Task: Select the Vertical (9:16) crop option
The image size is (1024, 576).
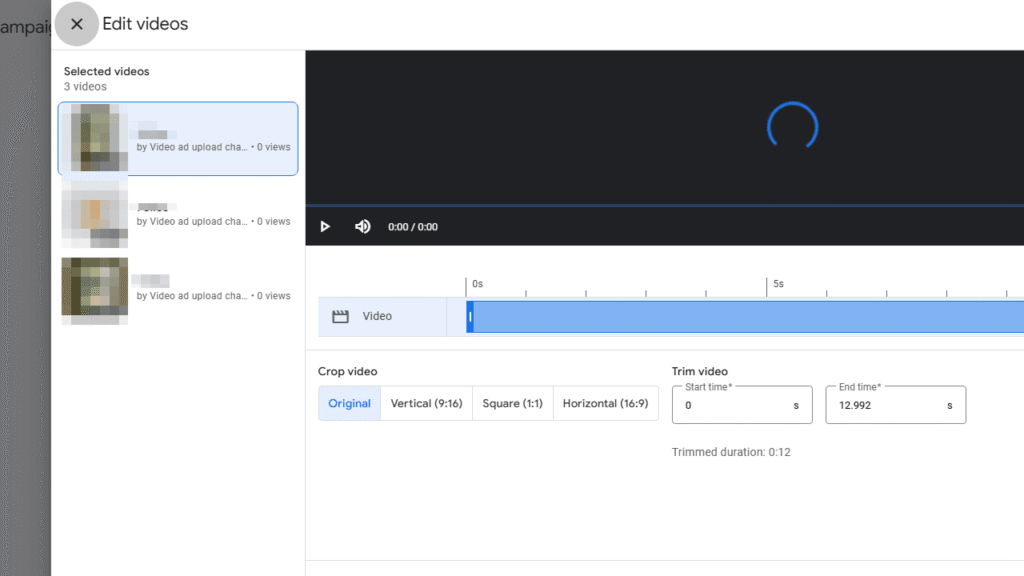Action: 425,403
